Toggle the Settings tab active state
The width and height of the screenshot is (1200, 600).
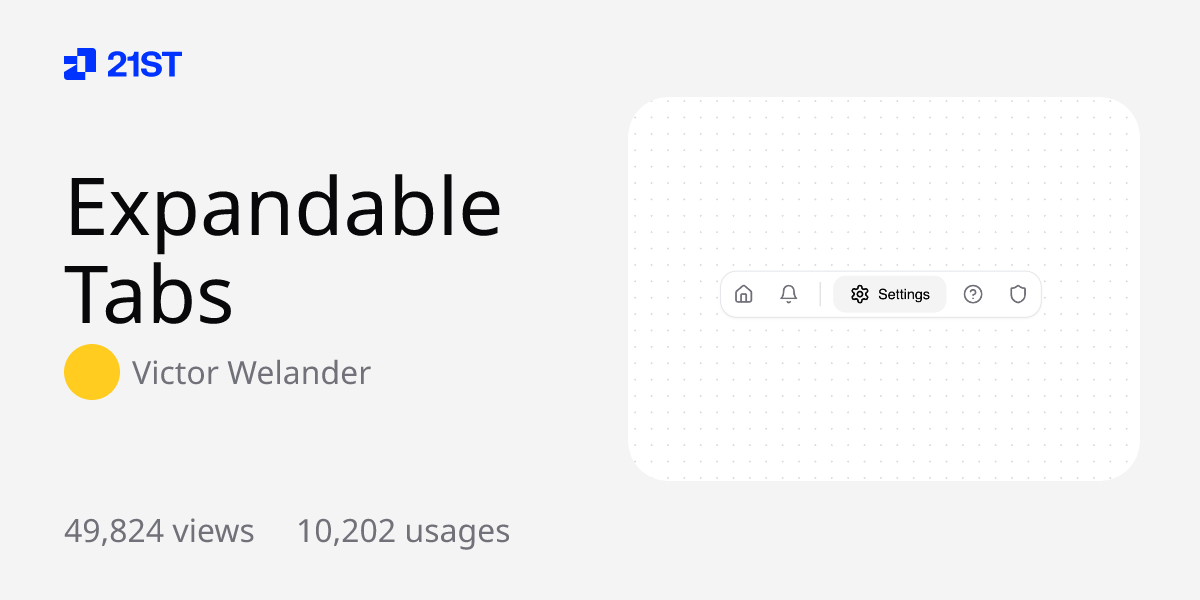click(x=889, y=294)
